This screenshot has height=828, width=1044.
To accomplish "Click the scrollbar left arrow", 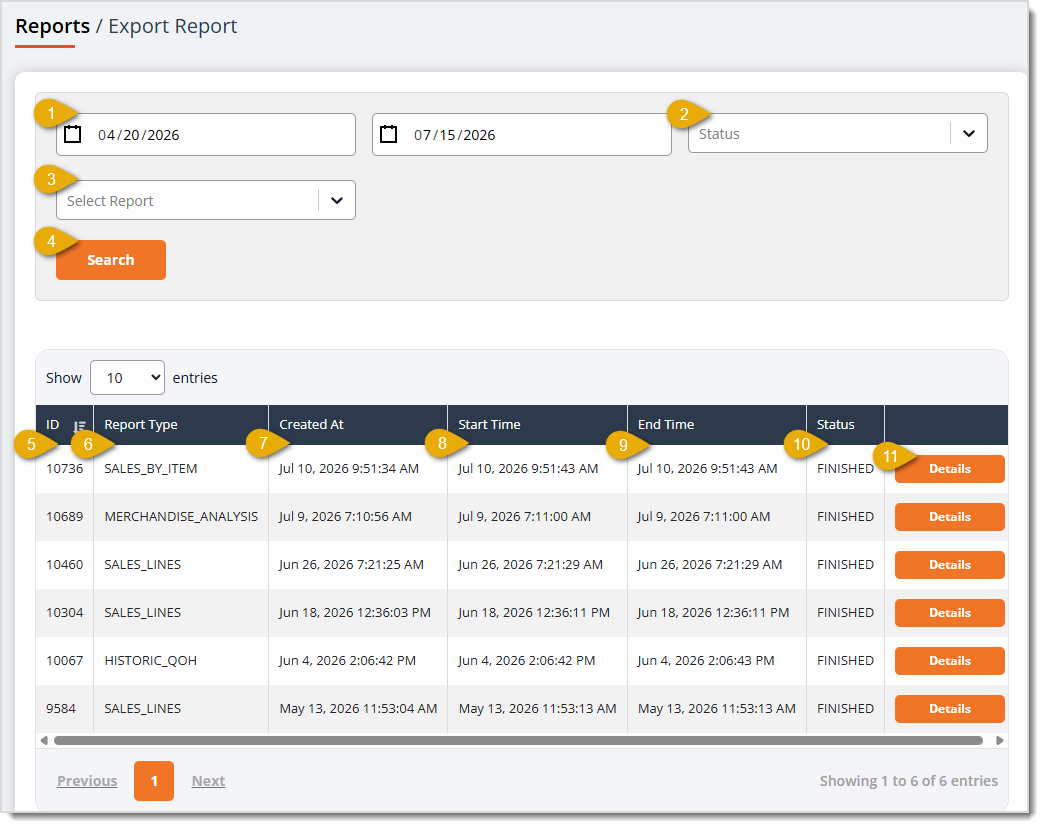I will pos(44,741).
